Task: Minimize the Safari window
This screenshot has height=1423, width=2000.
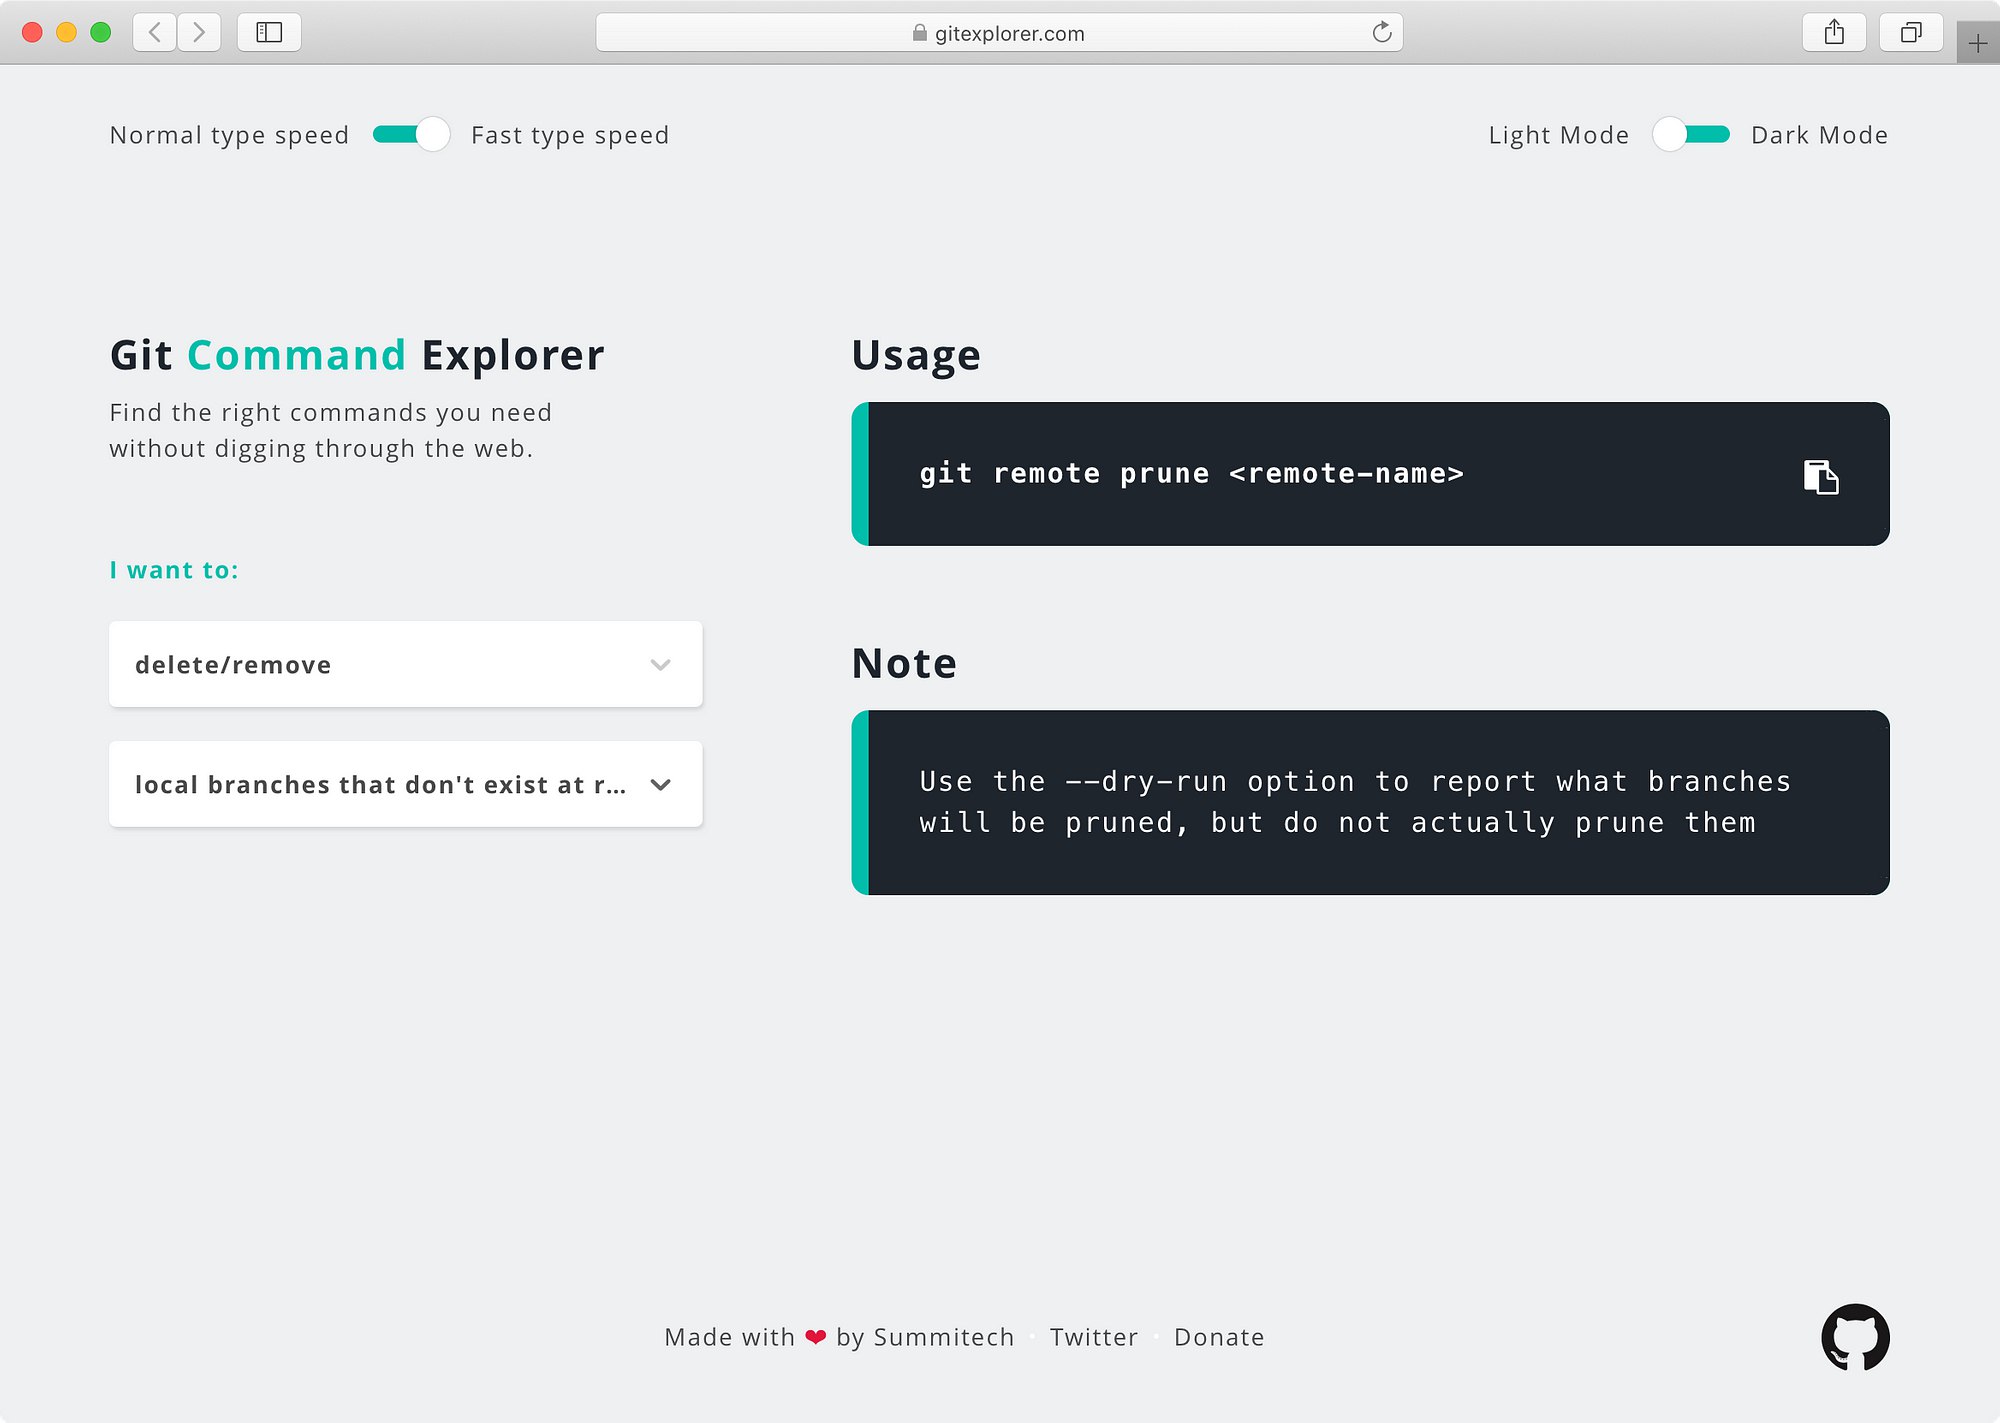Action: click(66, 32)
